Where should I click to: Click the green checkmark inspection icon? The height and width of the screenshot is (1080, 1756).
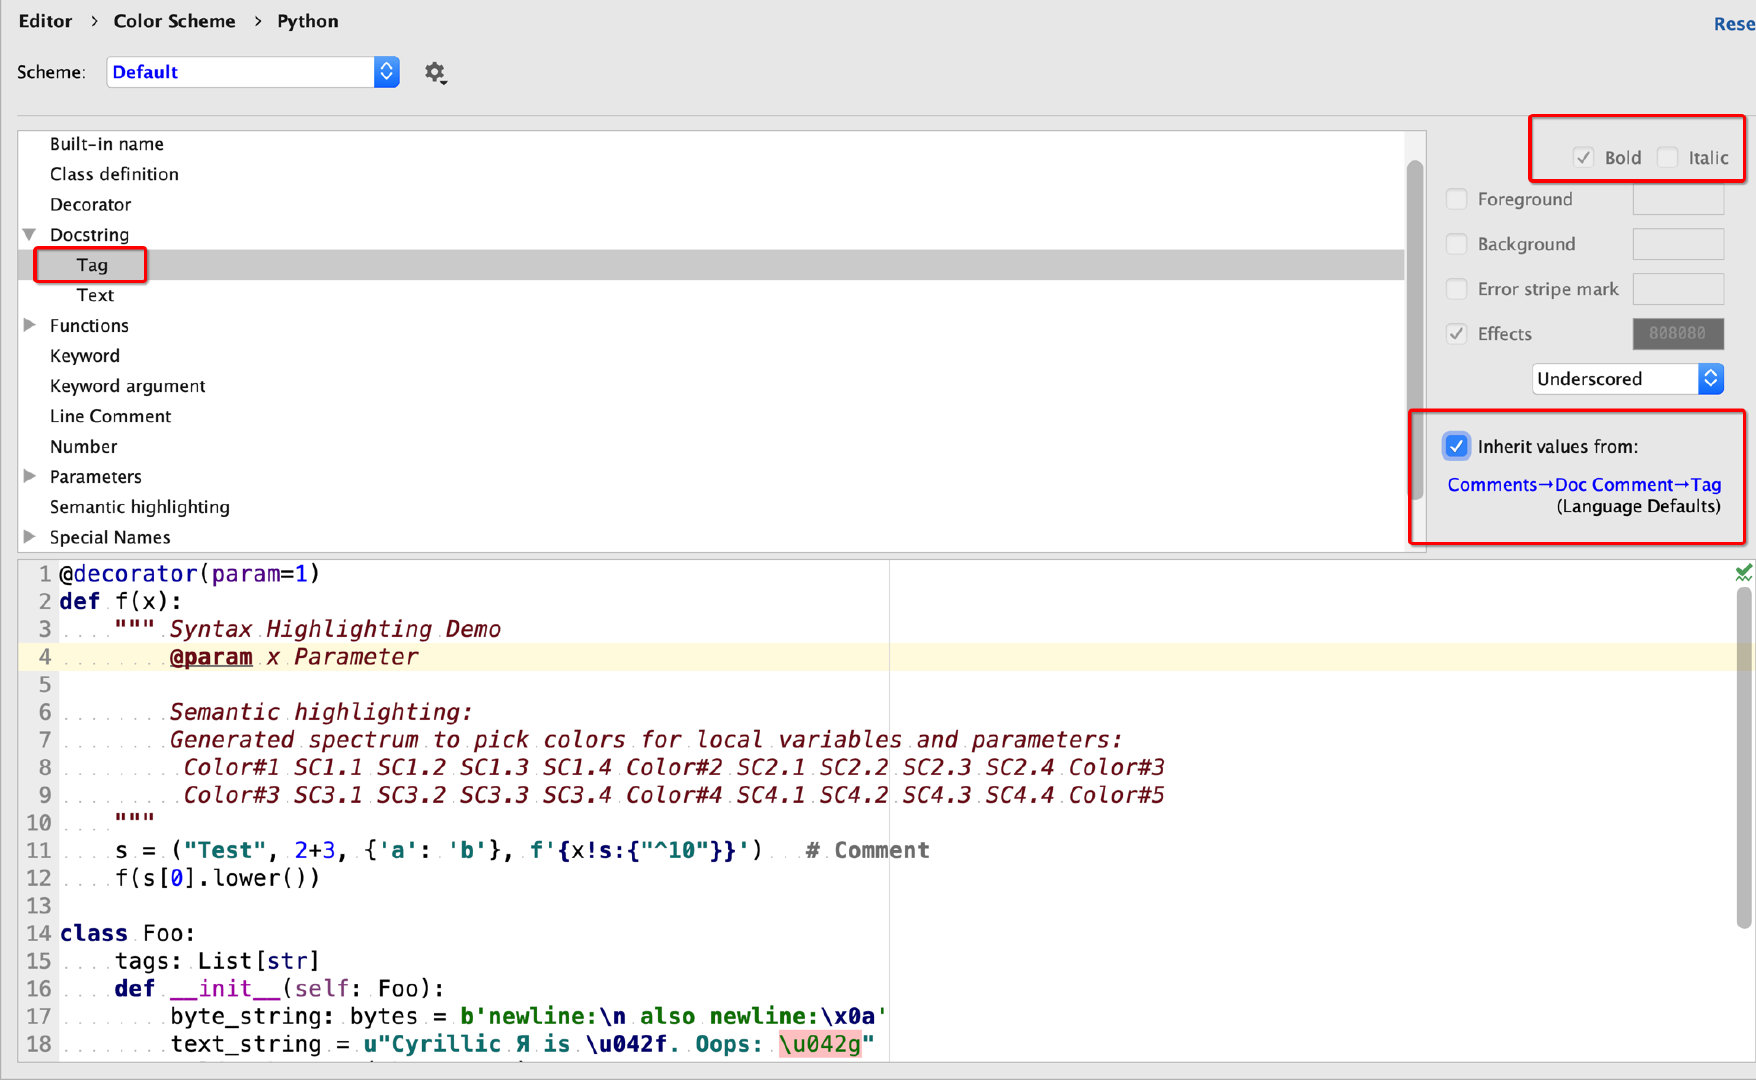pos(1743,573)
